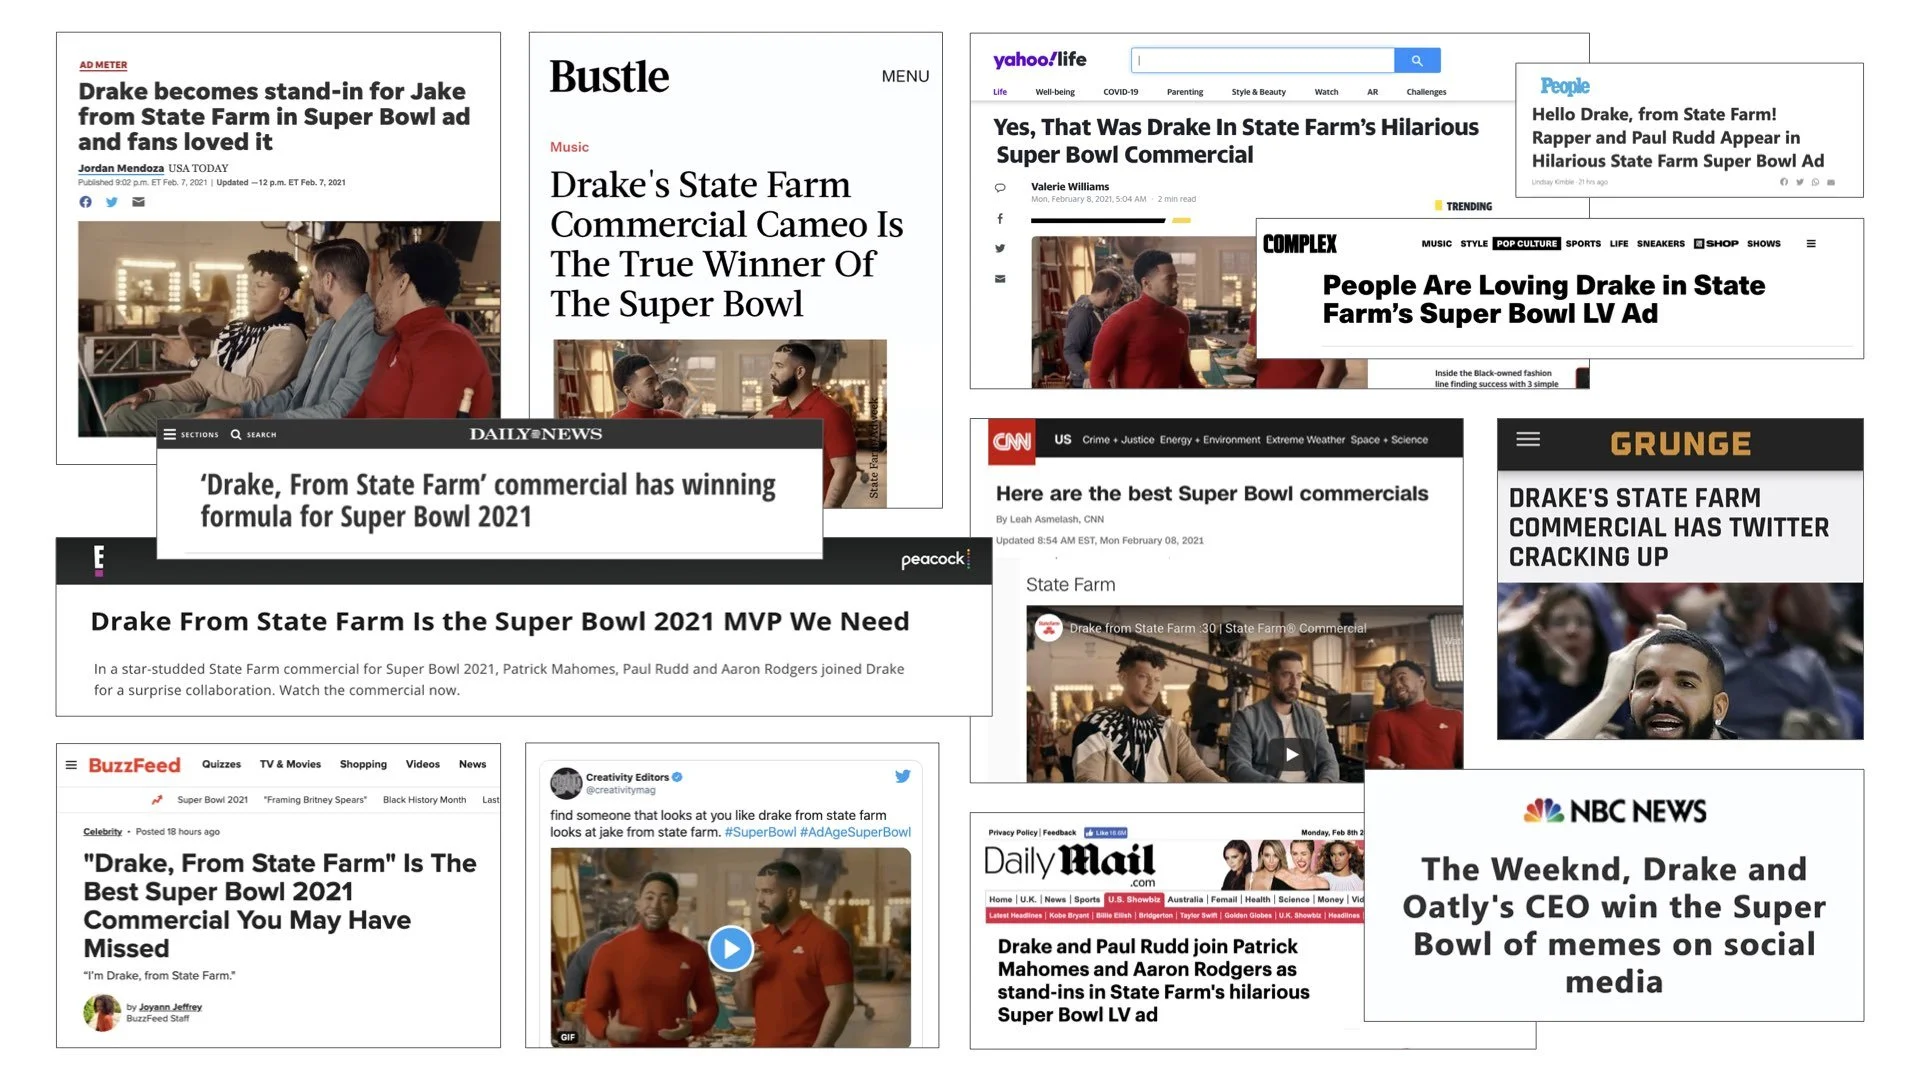The image size is (1920, 1080).
Task: Open the Bustle MENU
Action: pos(904,77)
